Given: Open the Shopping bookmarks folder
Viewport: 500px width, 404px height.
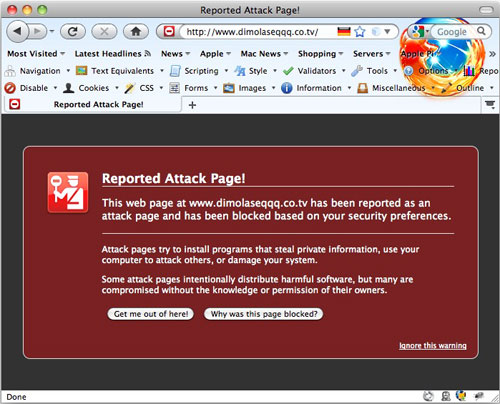Looking at the screenshot, I should pyautogui.click(x=320, y=54).
